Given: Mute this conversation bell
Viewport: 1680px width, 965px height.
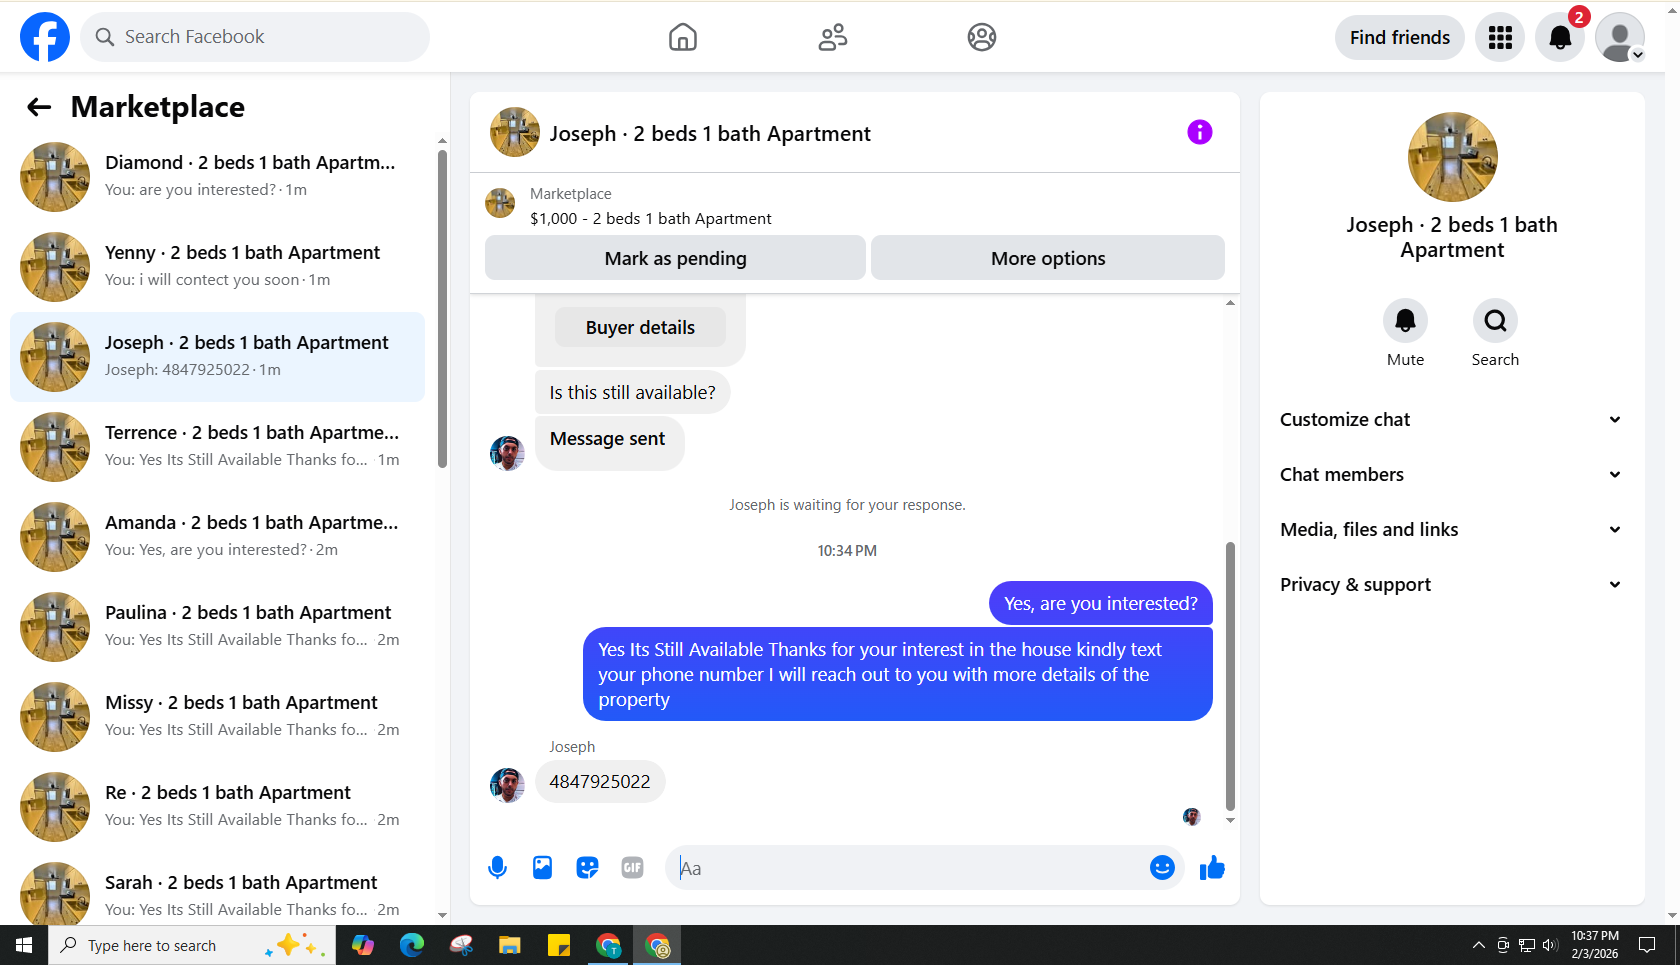Looking at the screenshot, I should [x=1405, y=321].
